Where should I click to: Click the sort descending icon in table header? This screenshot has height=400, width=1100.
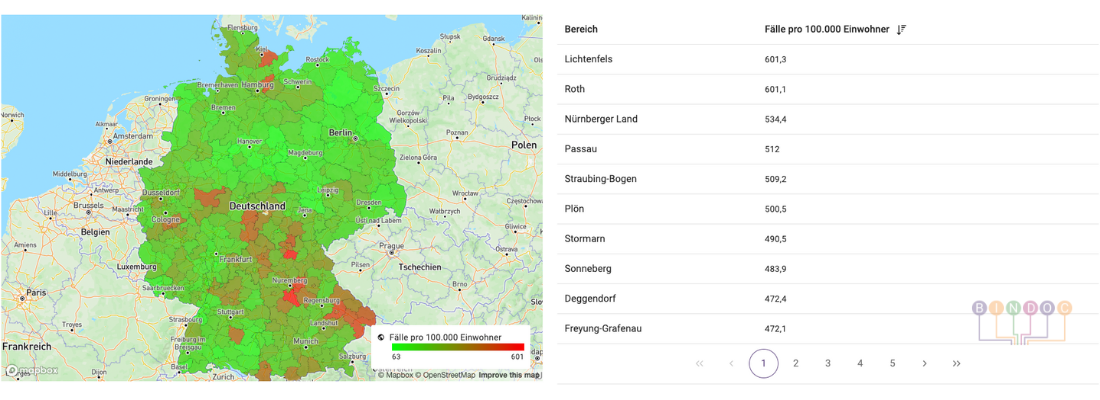901,30
